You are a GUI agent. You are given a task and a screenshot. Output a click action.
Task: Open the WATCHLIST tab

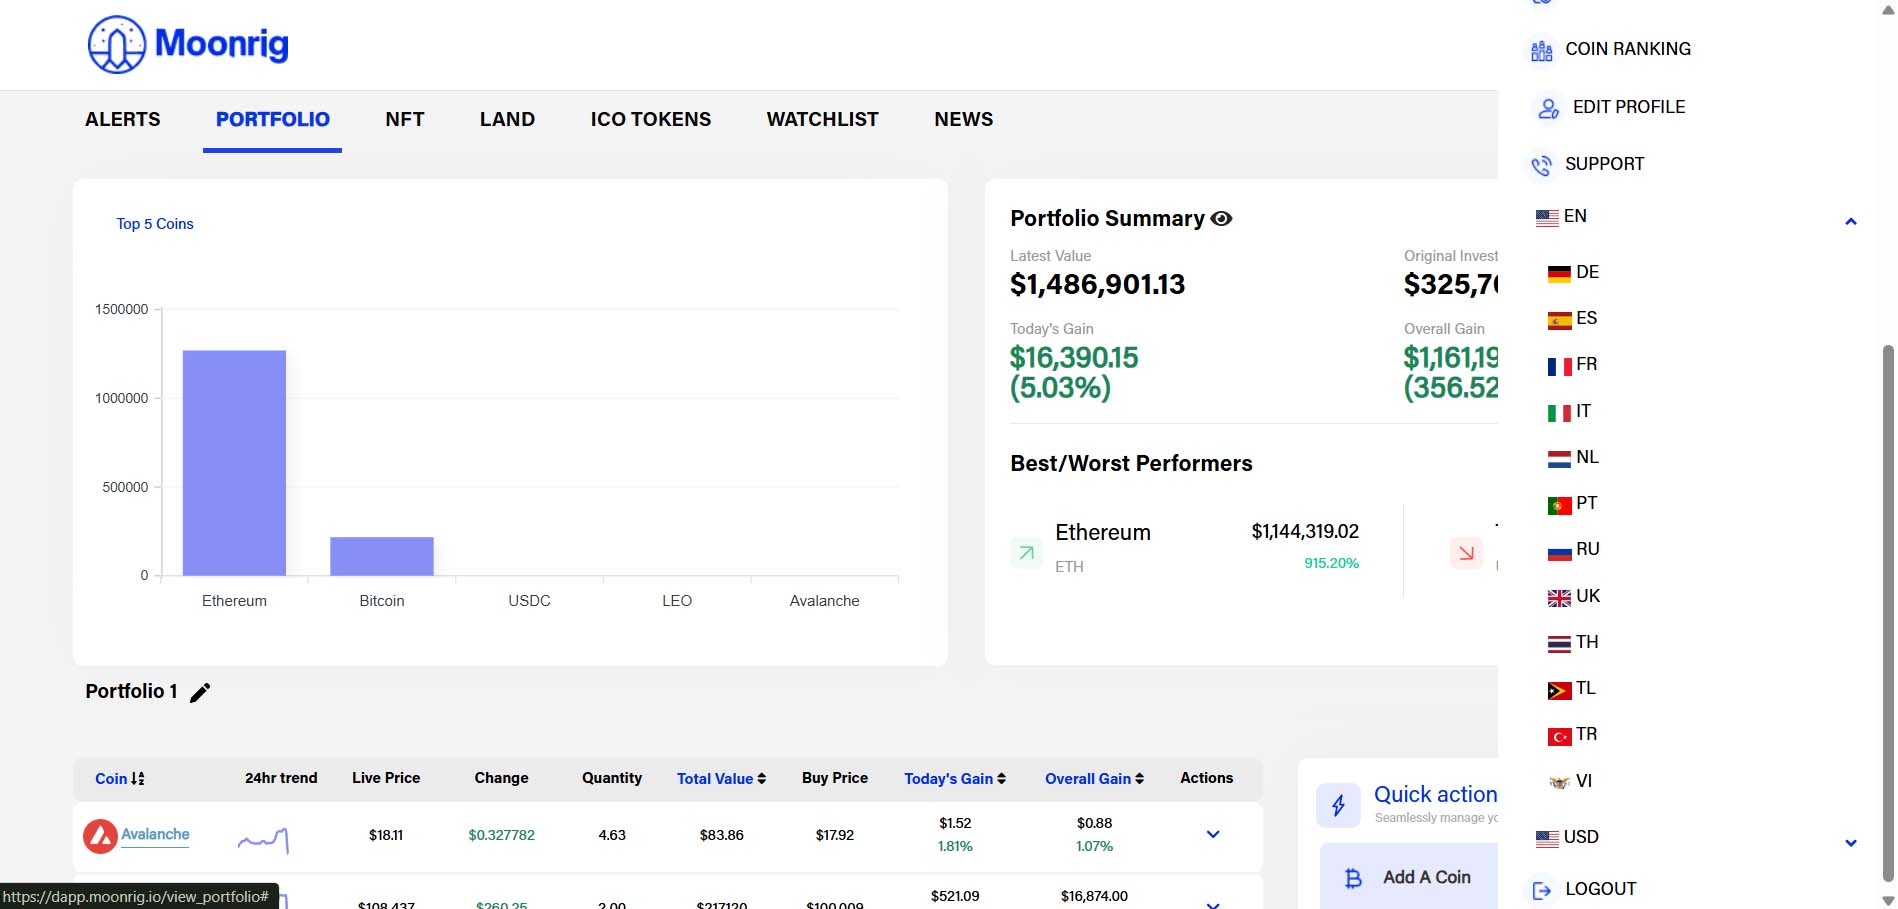point(823,120)
